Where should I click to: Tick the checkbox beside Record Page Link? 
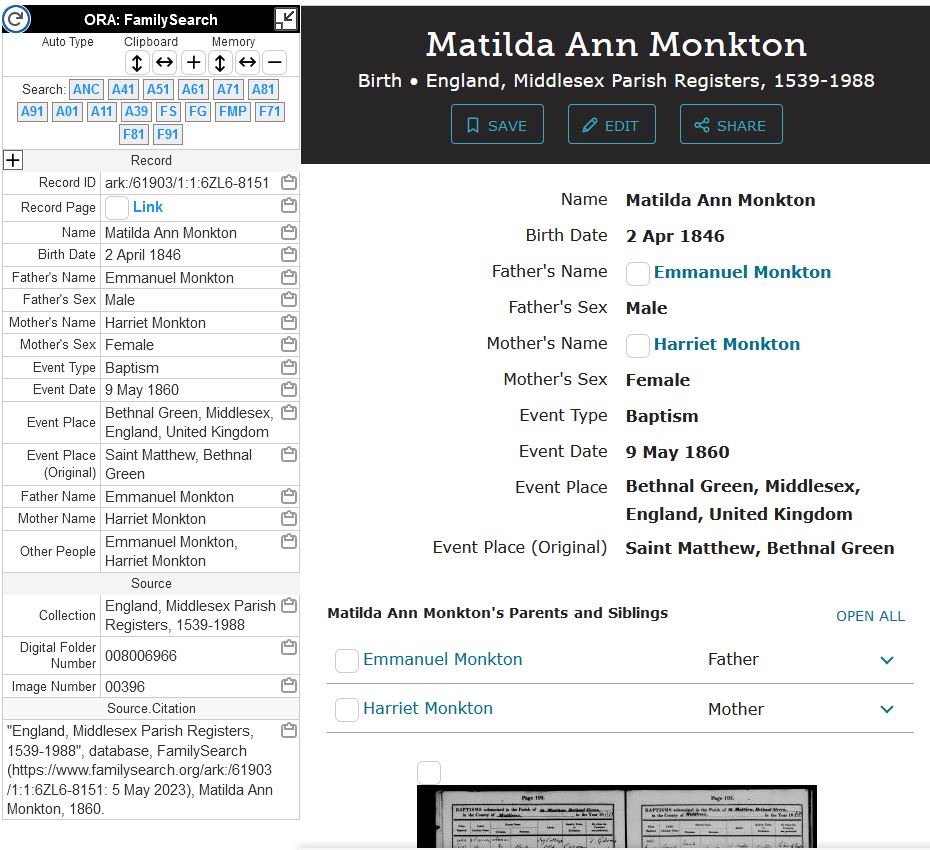click(117, 208)
